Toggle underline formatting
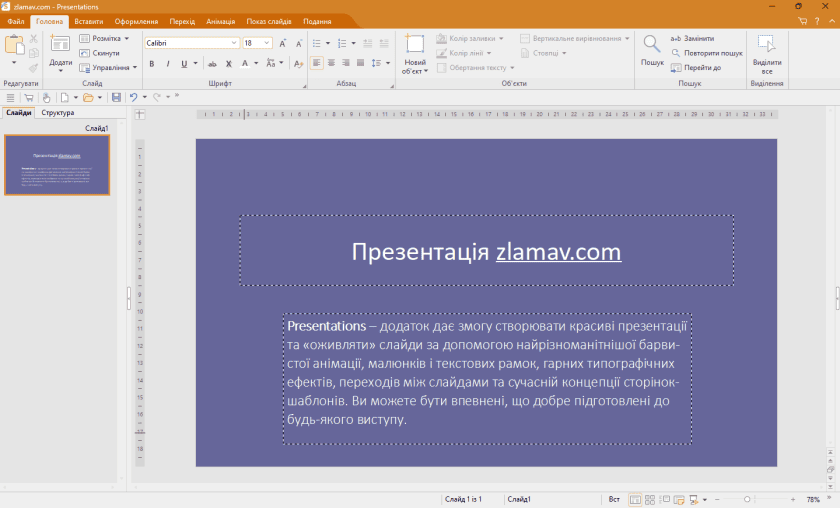Viewport: 840px width, 508px height. (x=184, y=64)
